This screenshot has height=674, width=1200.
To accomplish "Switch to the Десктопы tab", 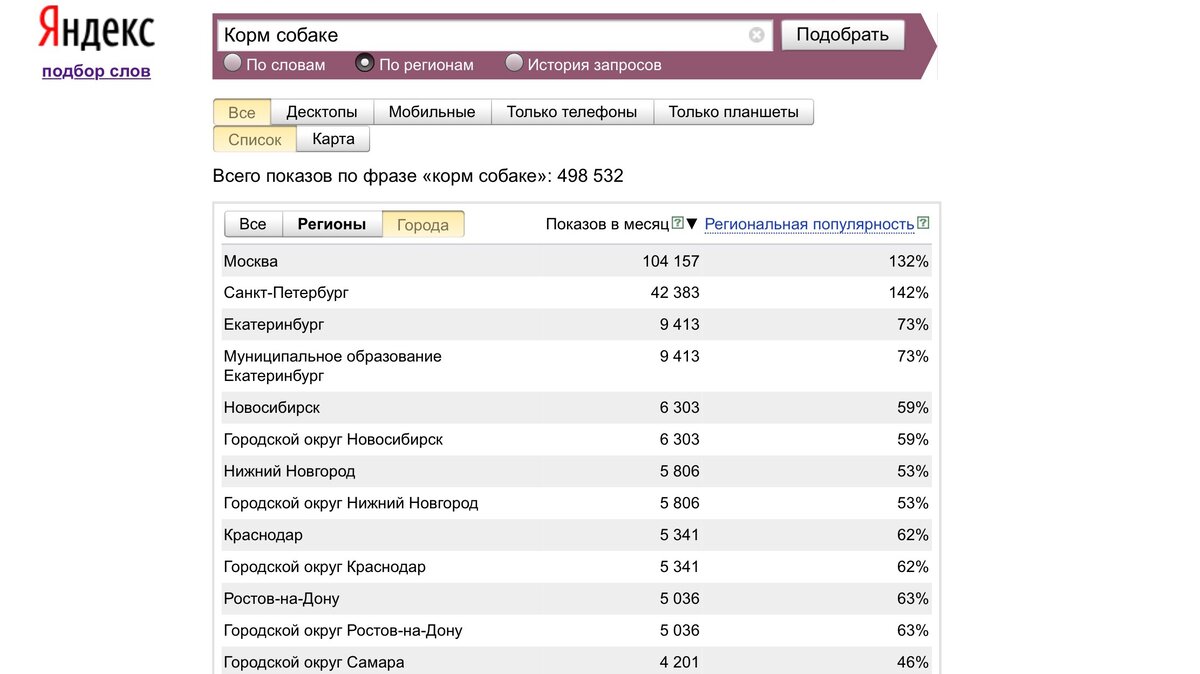I will pyautogui.click(x=322, y=112).
